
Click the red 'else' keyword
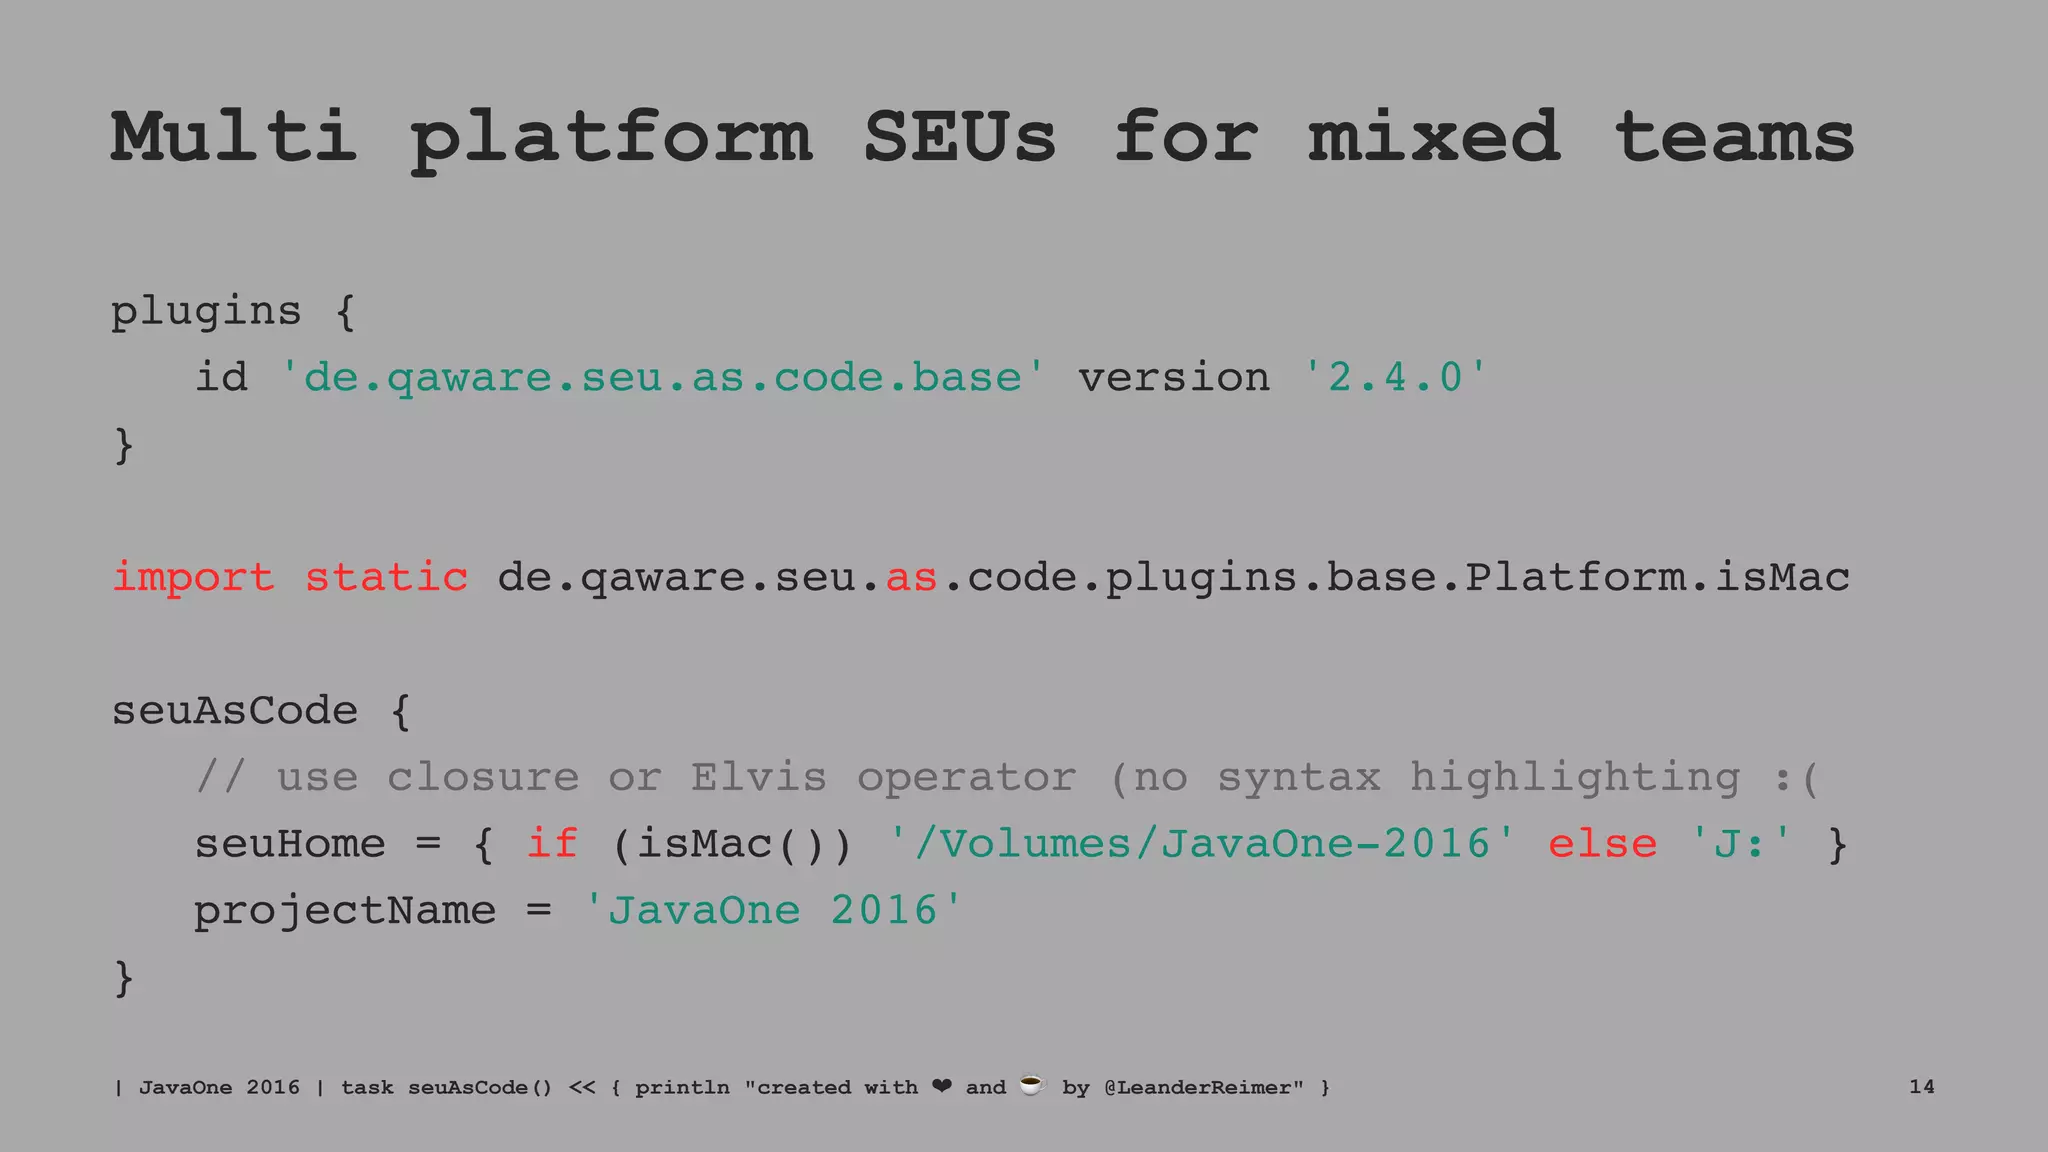coord(1602,844)
